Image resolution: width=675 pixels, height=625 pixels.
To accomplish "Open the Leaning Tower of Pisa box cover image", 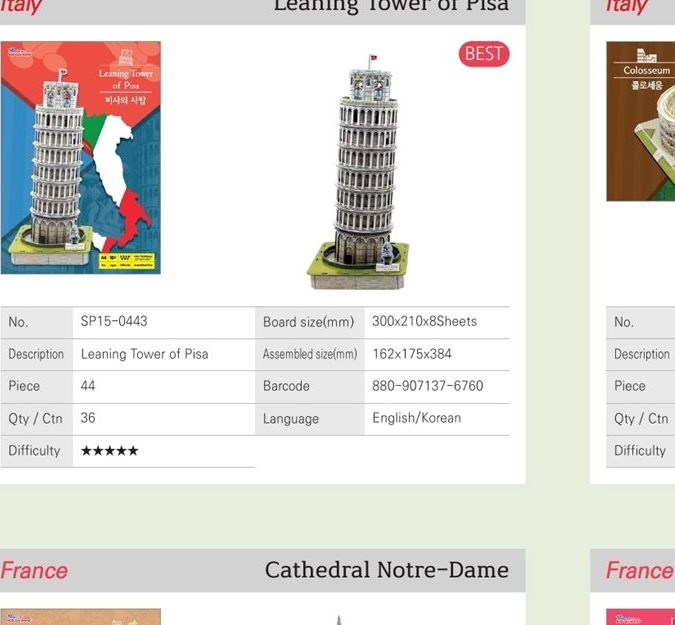I will 81,158.
